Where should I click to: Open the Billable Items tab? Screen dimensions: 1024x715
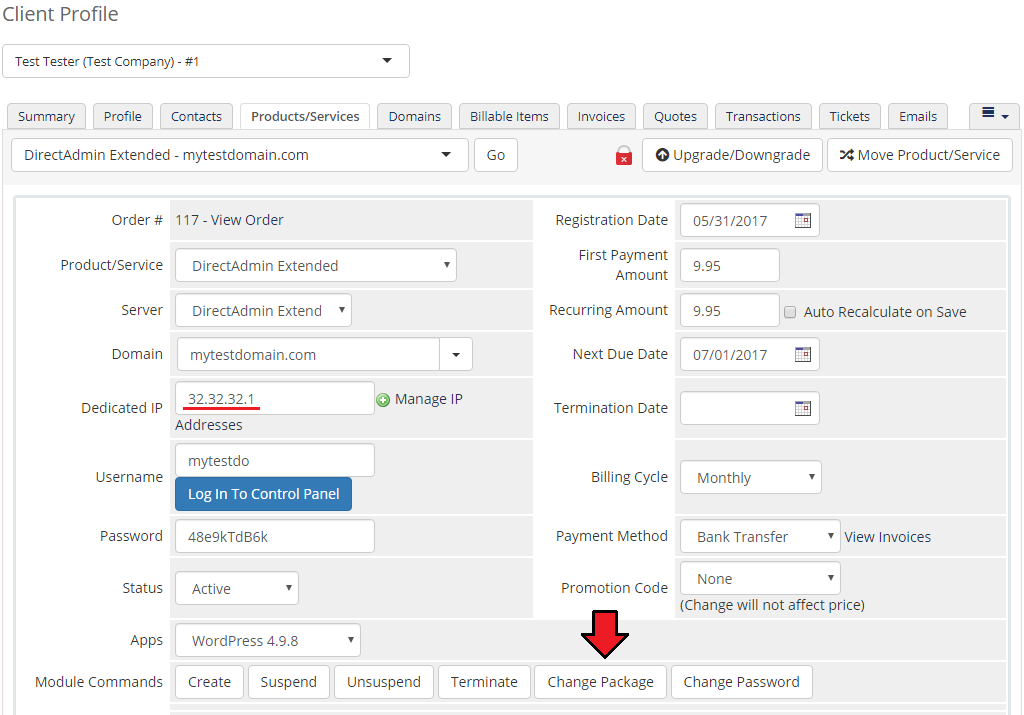click(509, 116)
